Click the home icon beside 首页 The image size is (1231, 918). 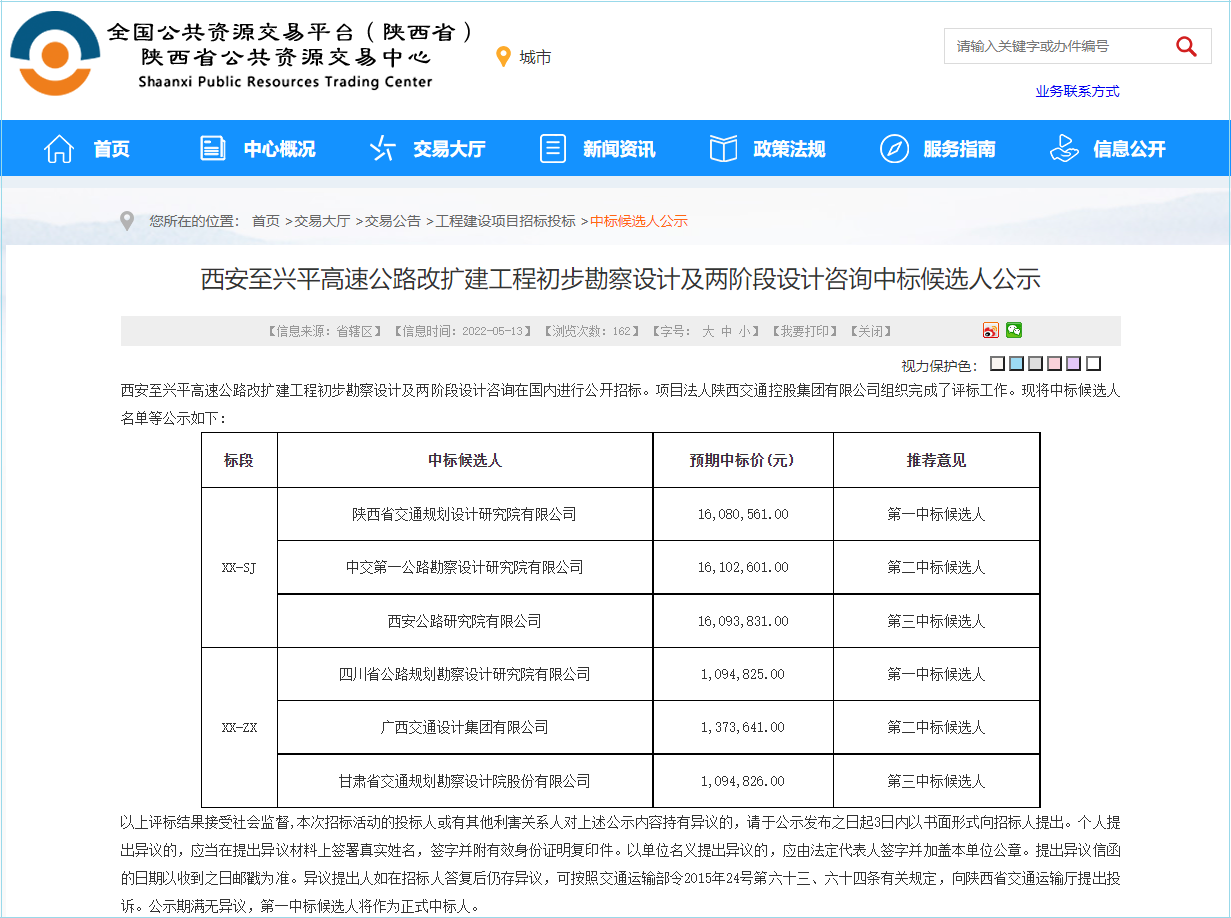point(60,149)
